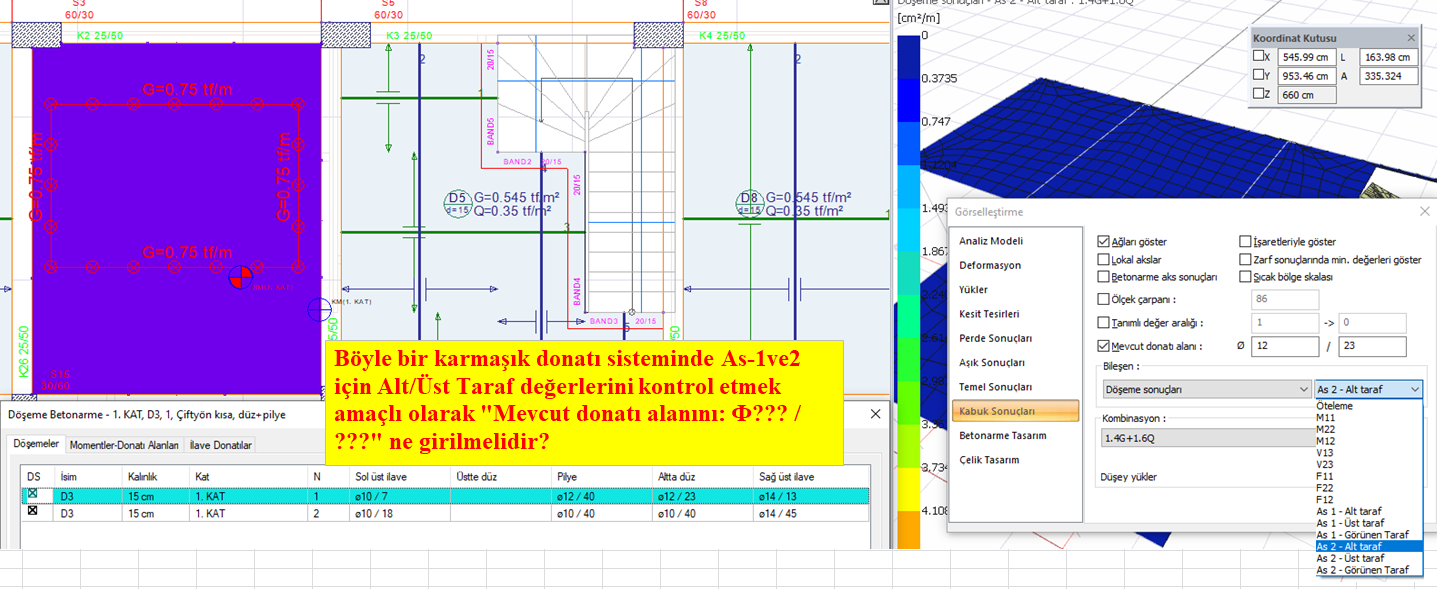
Task: Open Perde Sonuçları category
Action: 995,338
